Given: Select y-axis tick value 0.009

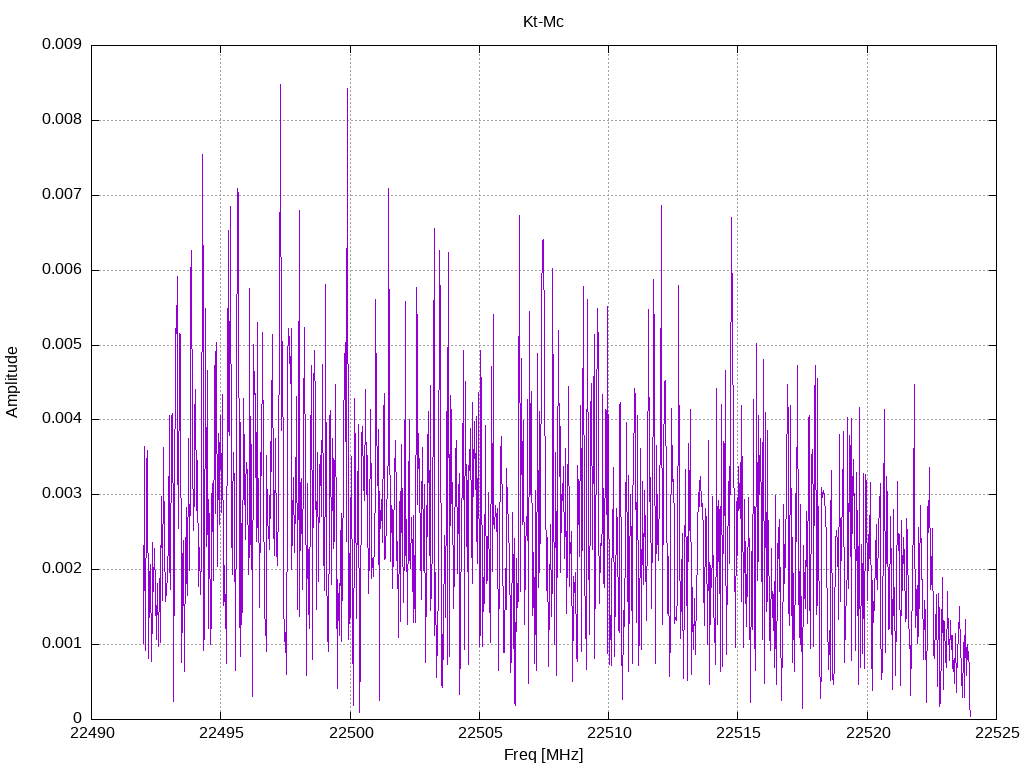Looking at the screenshot, I should click(62, 44).
